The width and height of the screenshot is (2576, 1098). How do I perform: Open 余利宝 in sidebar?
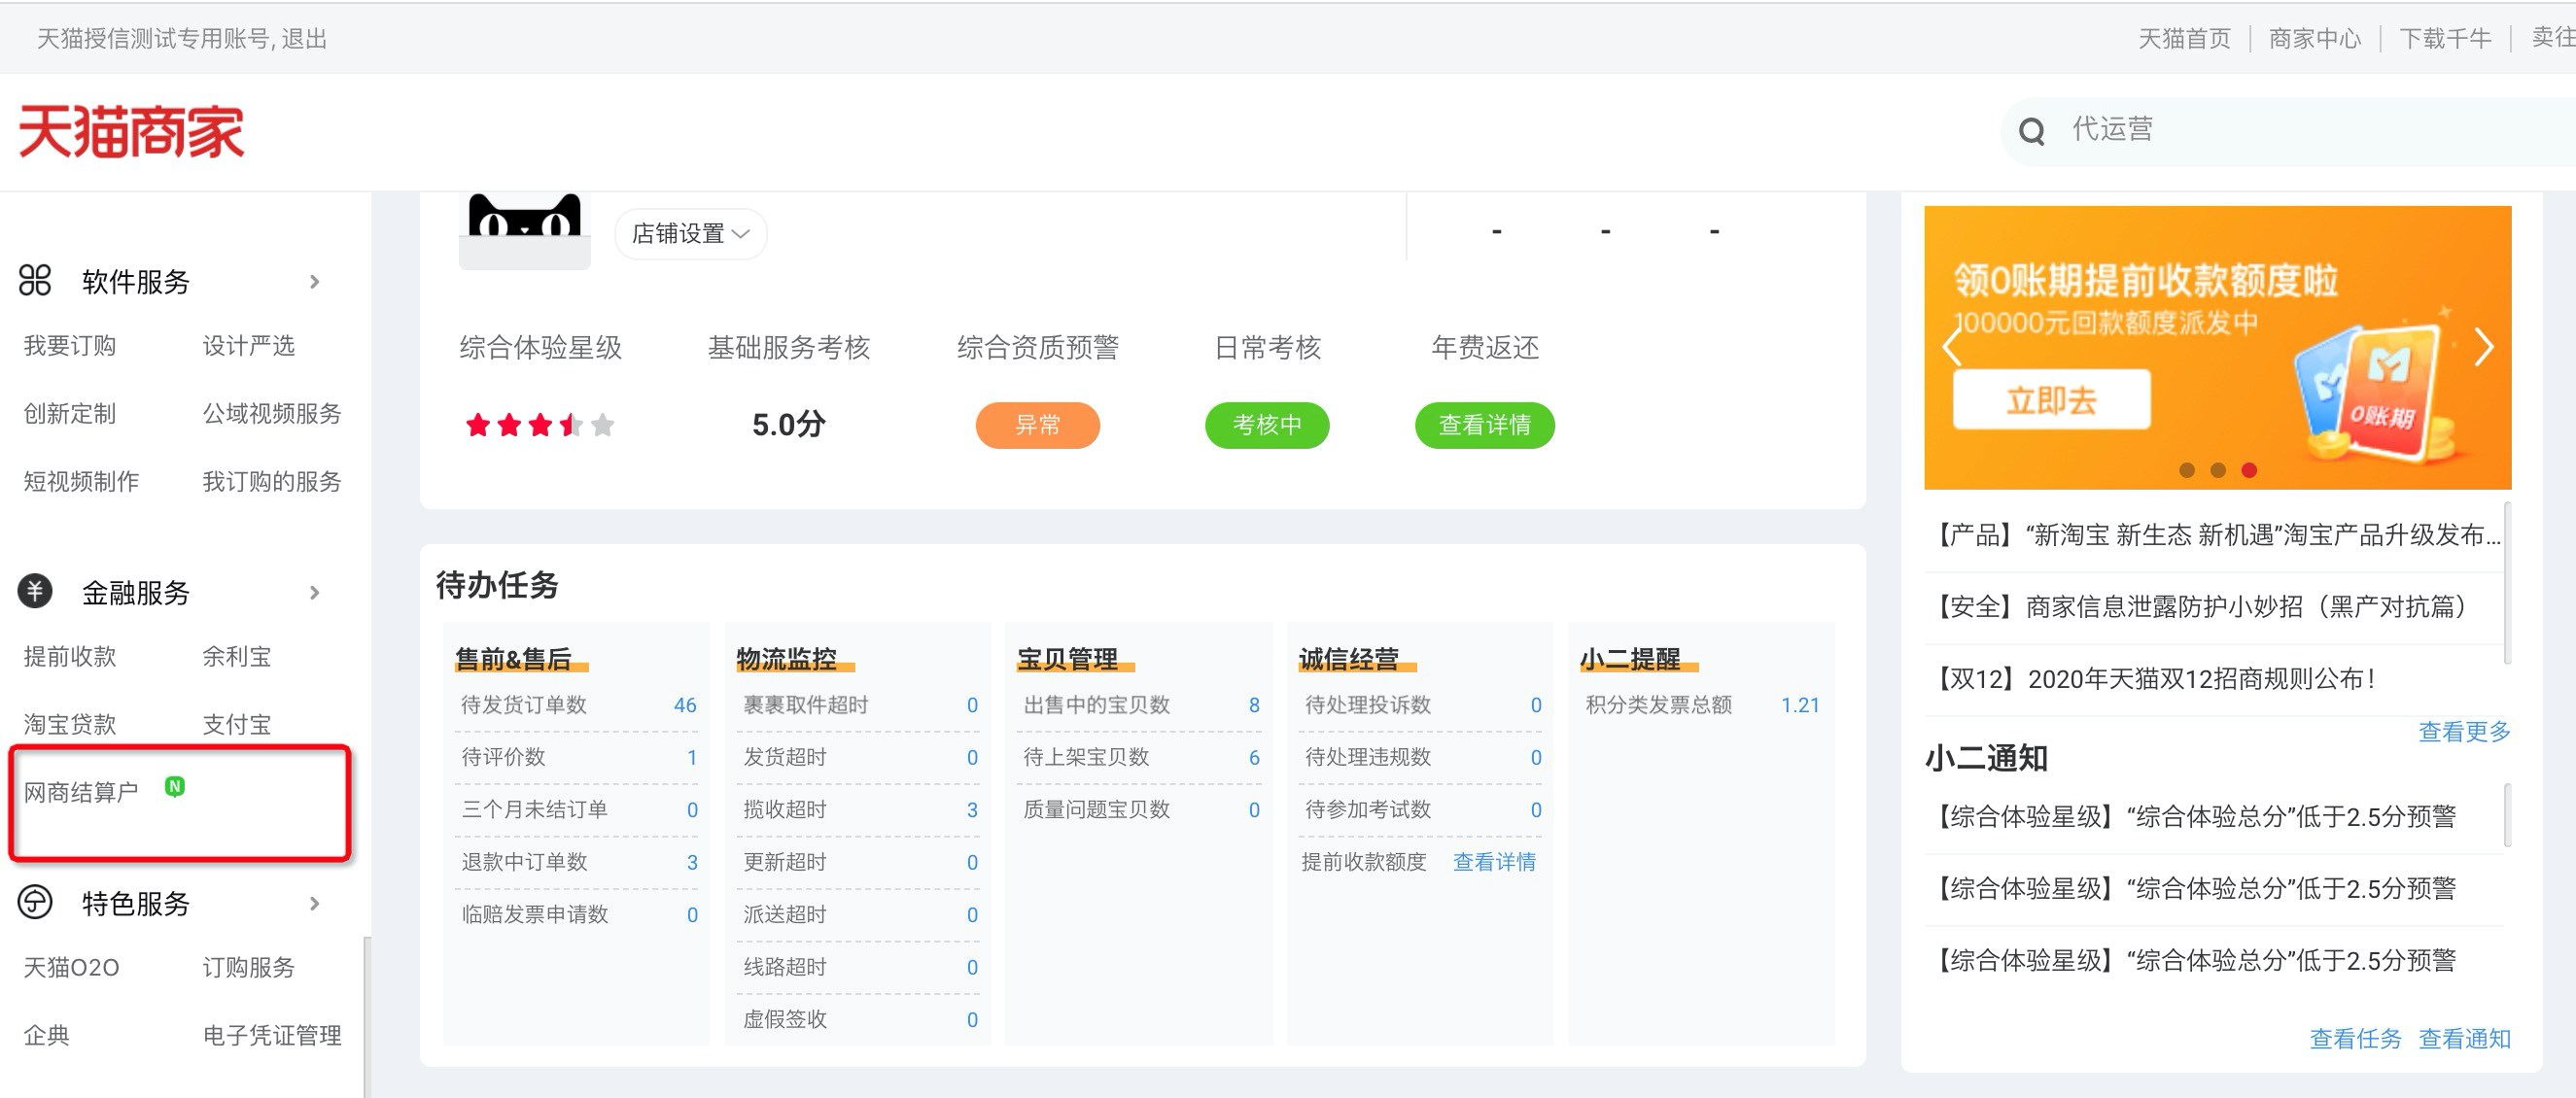click(237, 657)
